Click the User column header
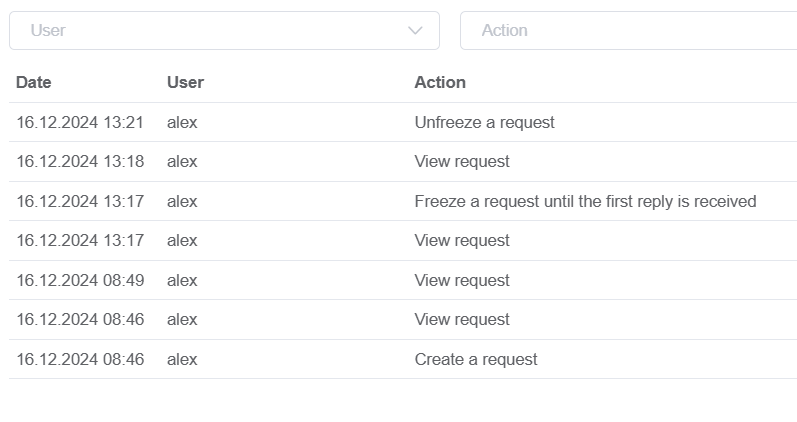The height and width of the screenshot is (422, 797). tap(186, 82)
